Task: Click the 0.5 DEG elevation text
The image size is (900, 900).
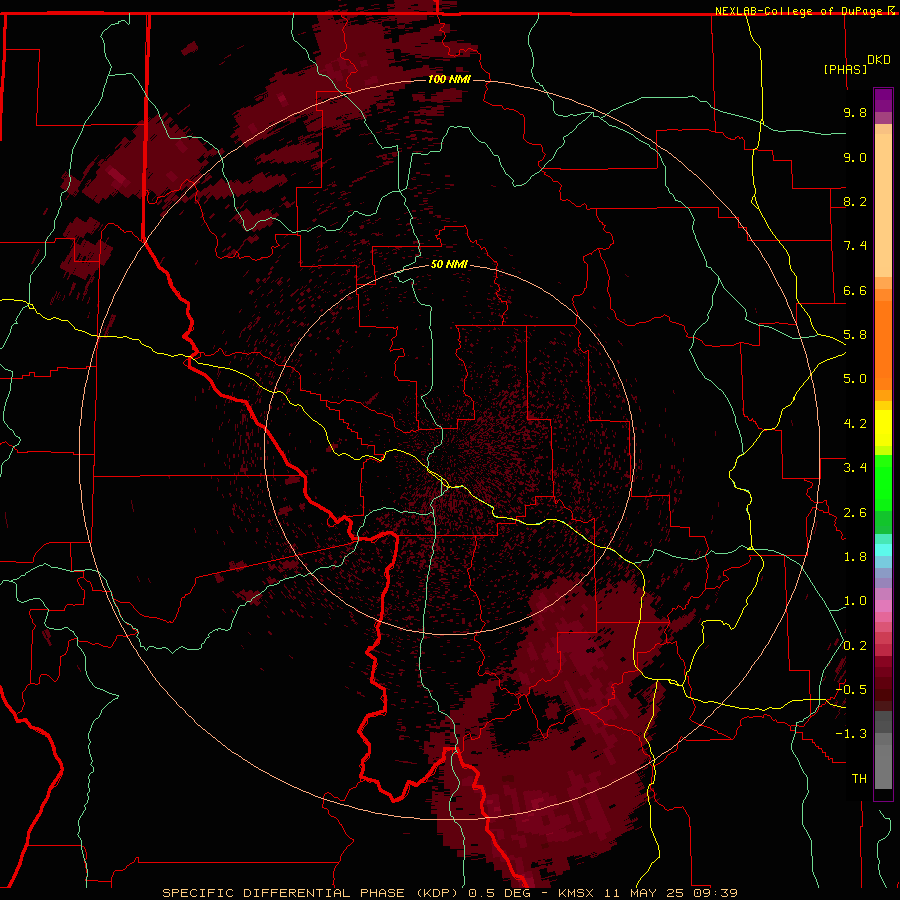Action: click(x=499, y=893)
